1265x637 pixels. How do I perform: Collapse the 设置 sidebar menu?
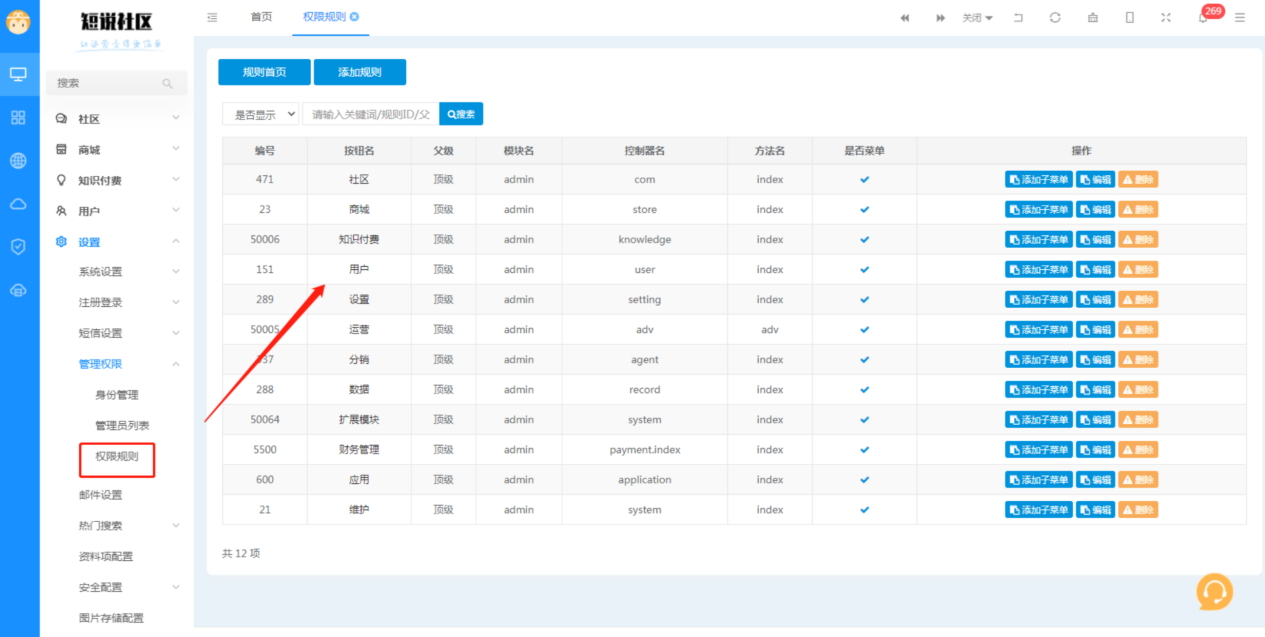[116, 242]
